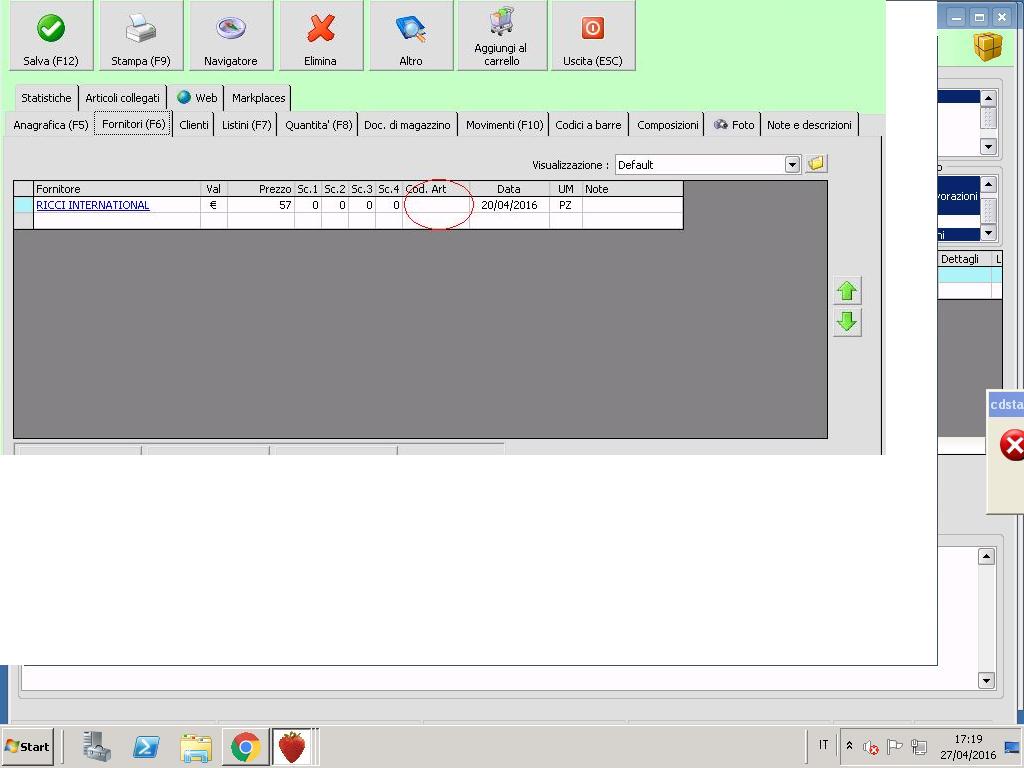Click the clock showing 17:19
The width and height of the screenshot is (1024, 768).
[968, 739]
